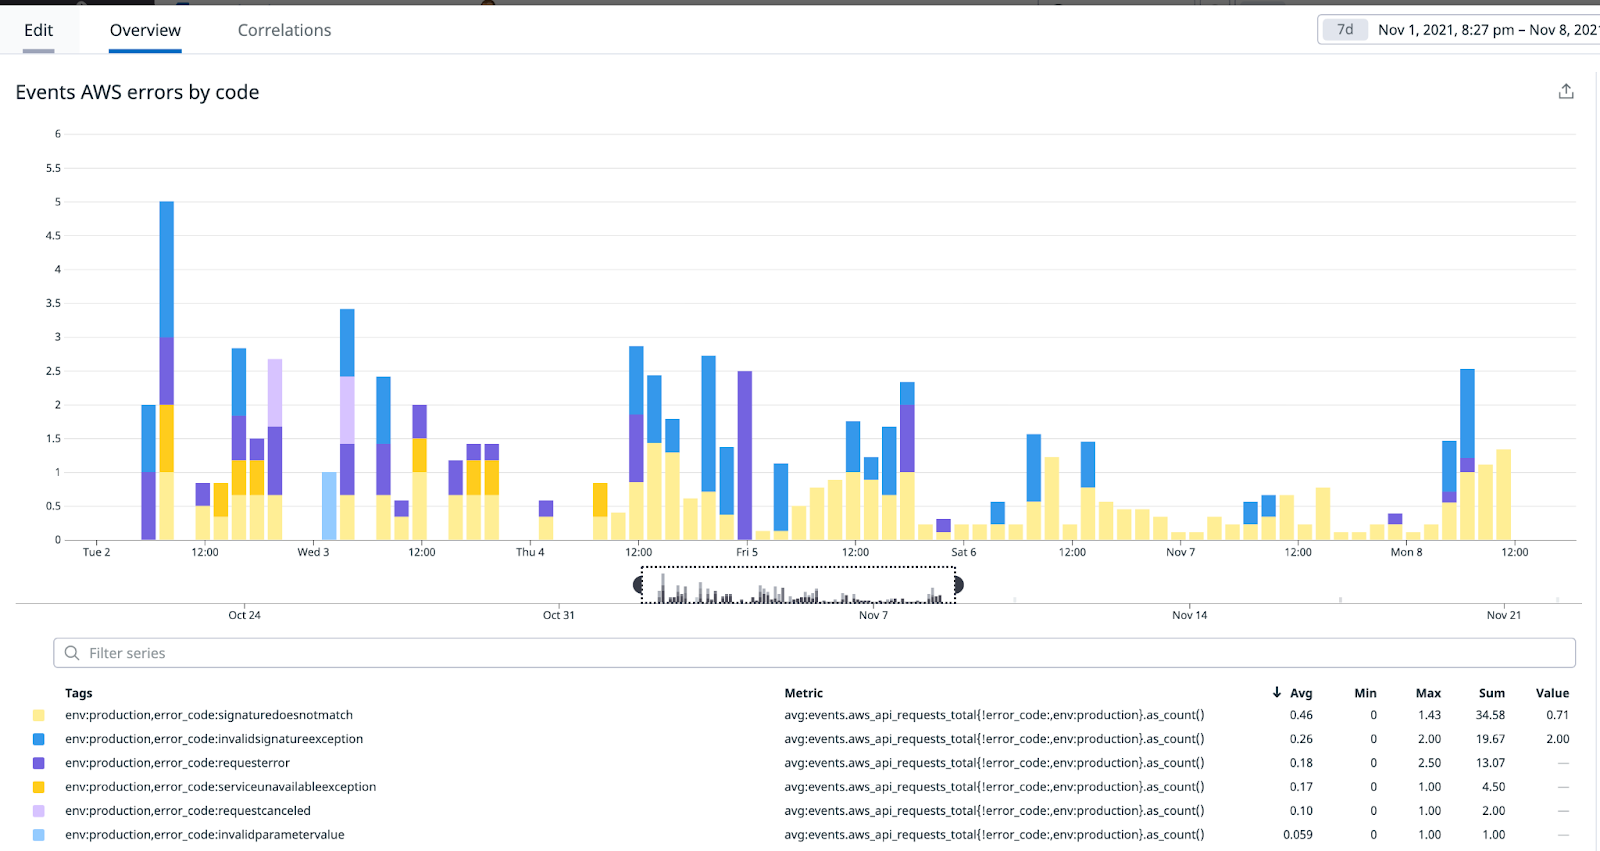Click requestcanceled lavender swatch
This screenshot has height=851, width=1600.
click(39, 811)
